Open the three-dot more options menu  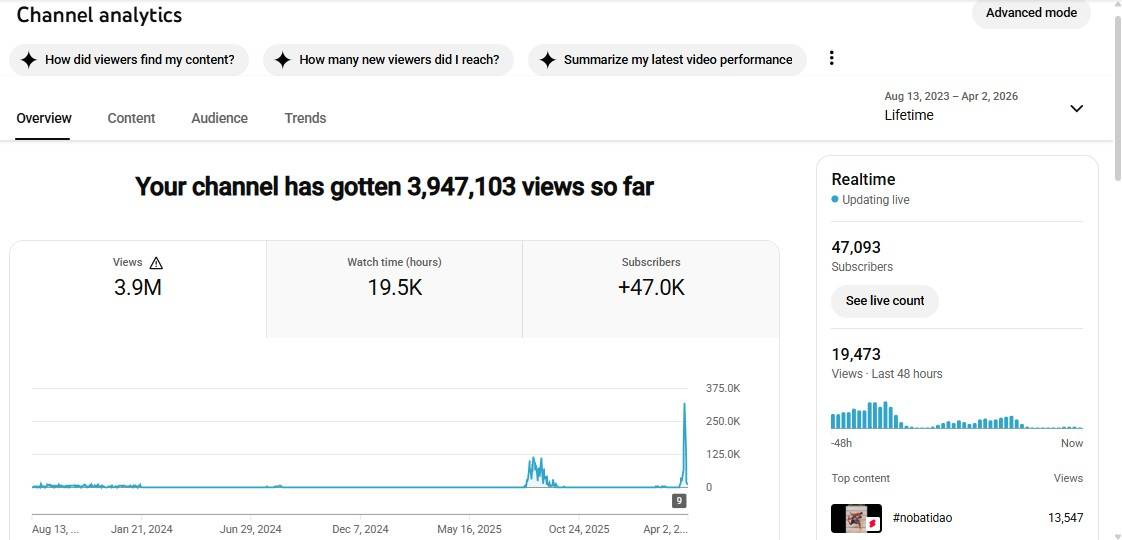pyautogui.click(x=831, y=58)
